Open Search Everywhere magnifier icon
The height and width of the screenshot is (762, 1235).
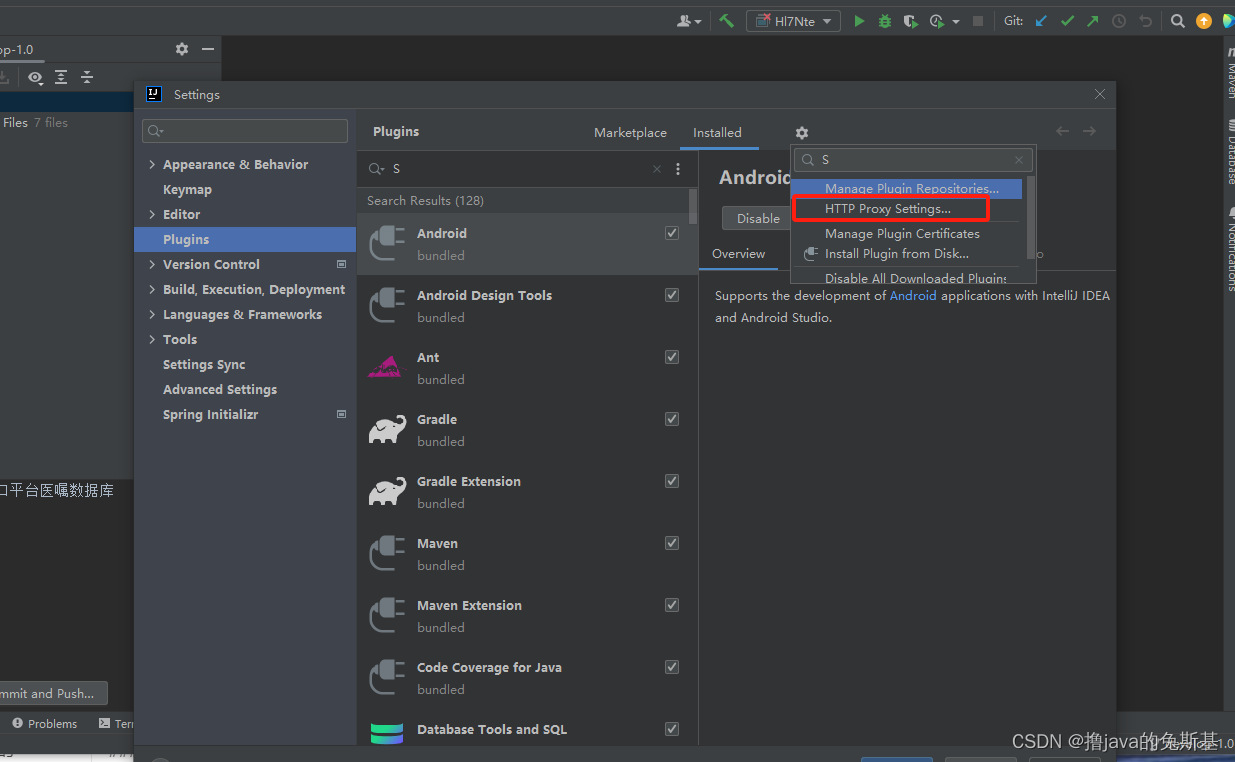[x=1178, y=21]
